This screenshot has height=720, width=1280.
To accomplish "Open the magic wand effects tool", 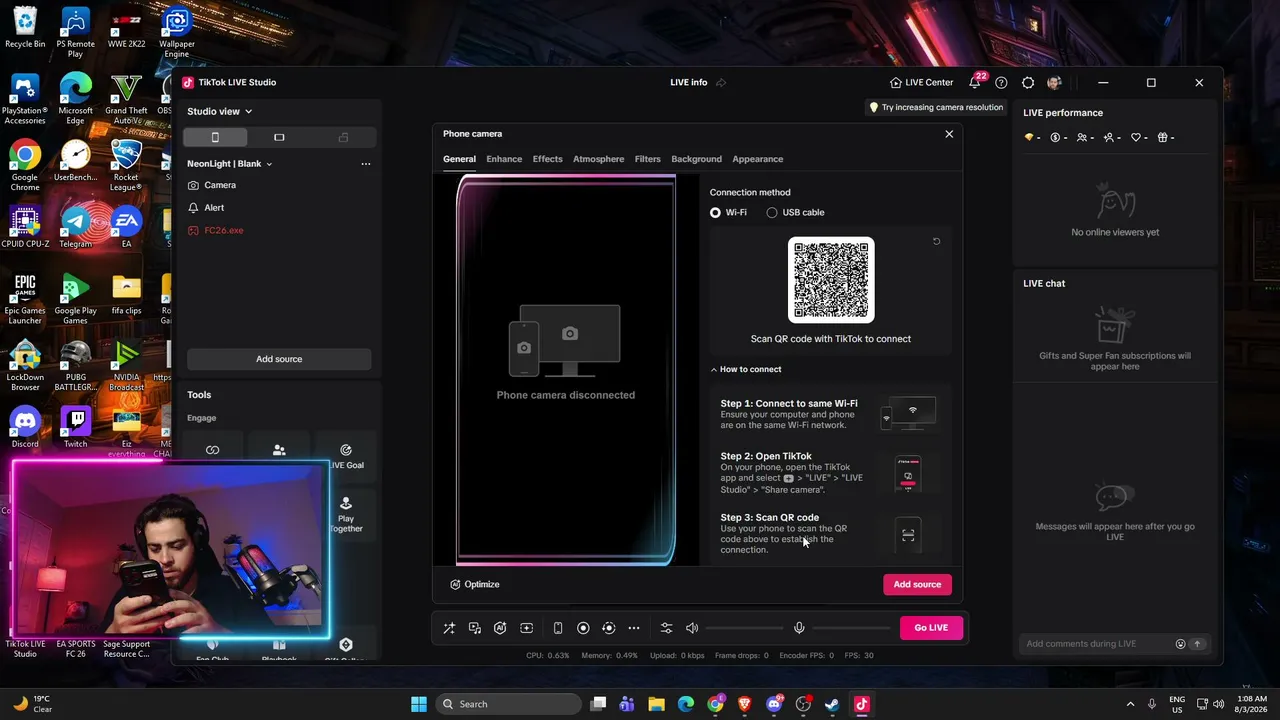I will pyautogui.click(x=449, y=628).
